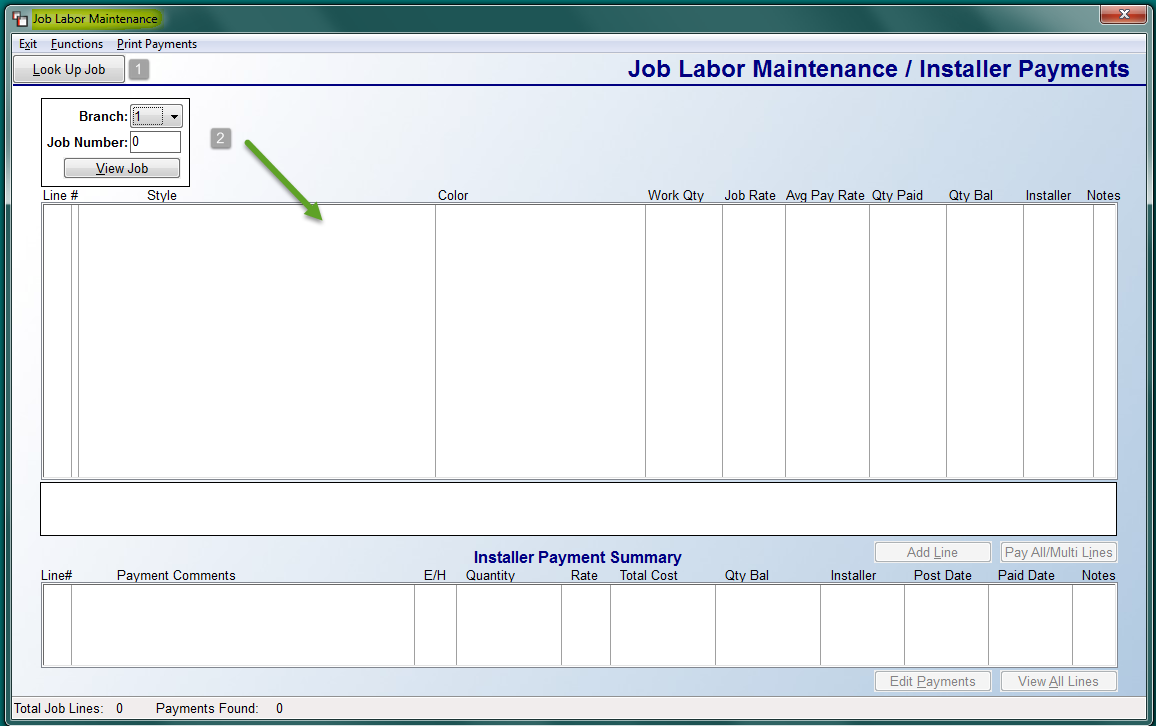Image resolution: width=1156 pixels, height=726 pixels.
Task: Click the Add Line button
Action: pos(932,551)
